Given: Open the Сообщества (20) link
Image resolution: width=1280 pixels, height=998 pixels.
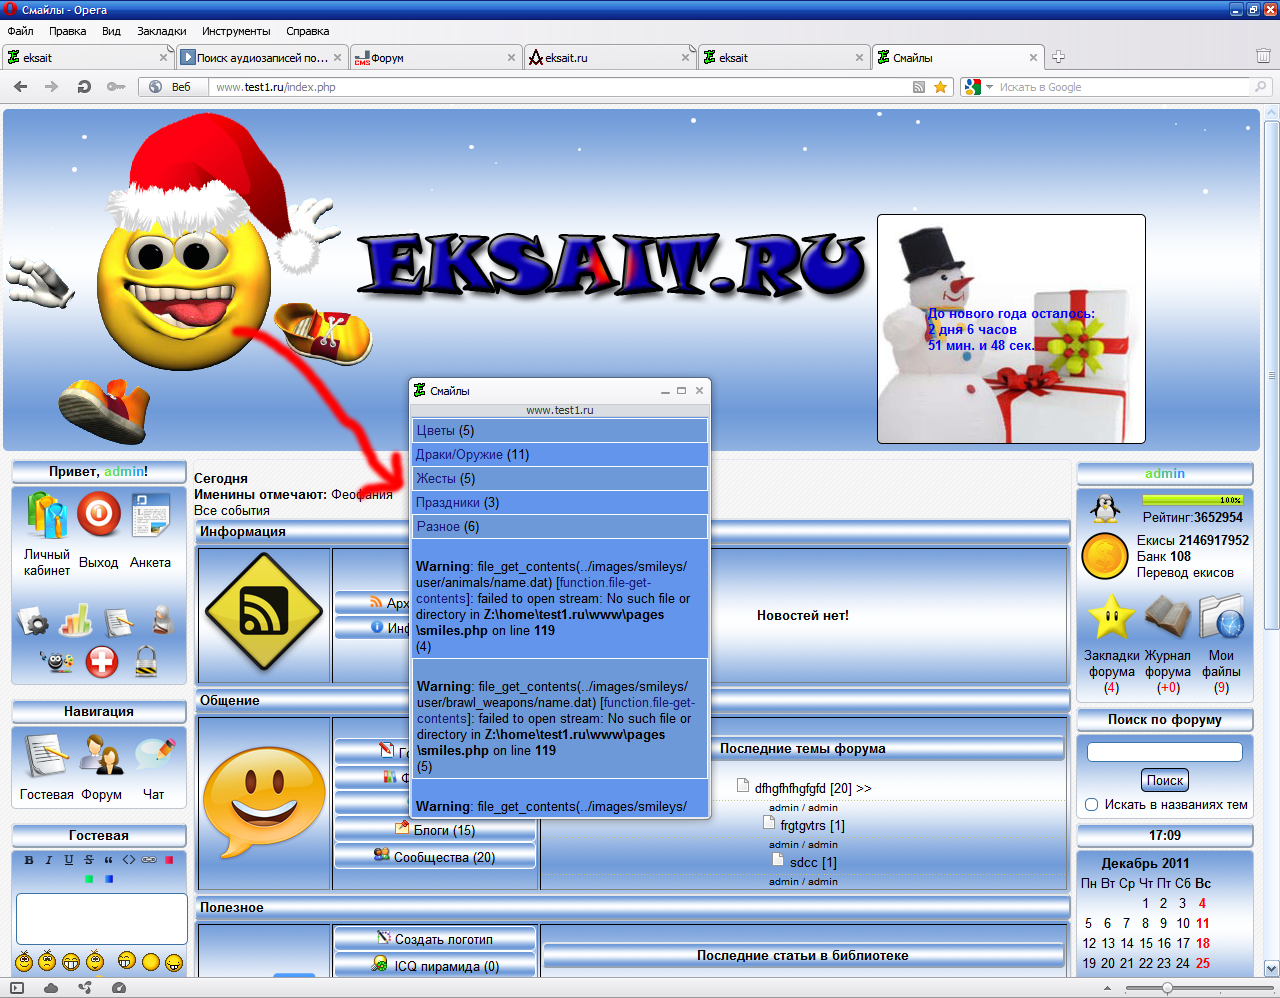Looking at the screenshot, I should point(443,857).
